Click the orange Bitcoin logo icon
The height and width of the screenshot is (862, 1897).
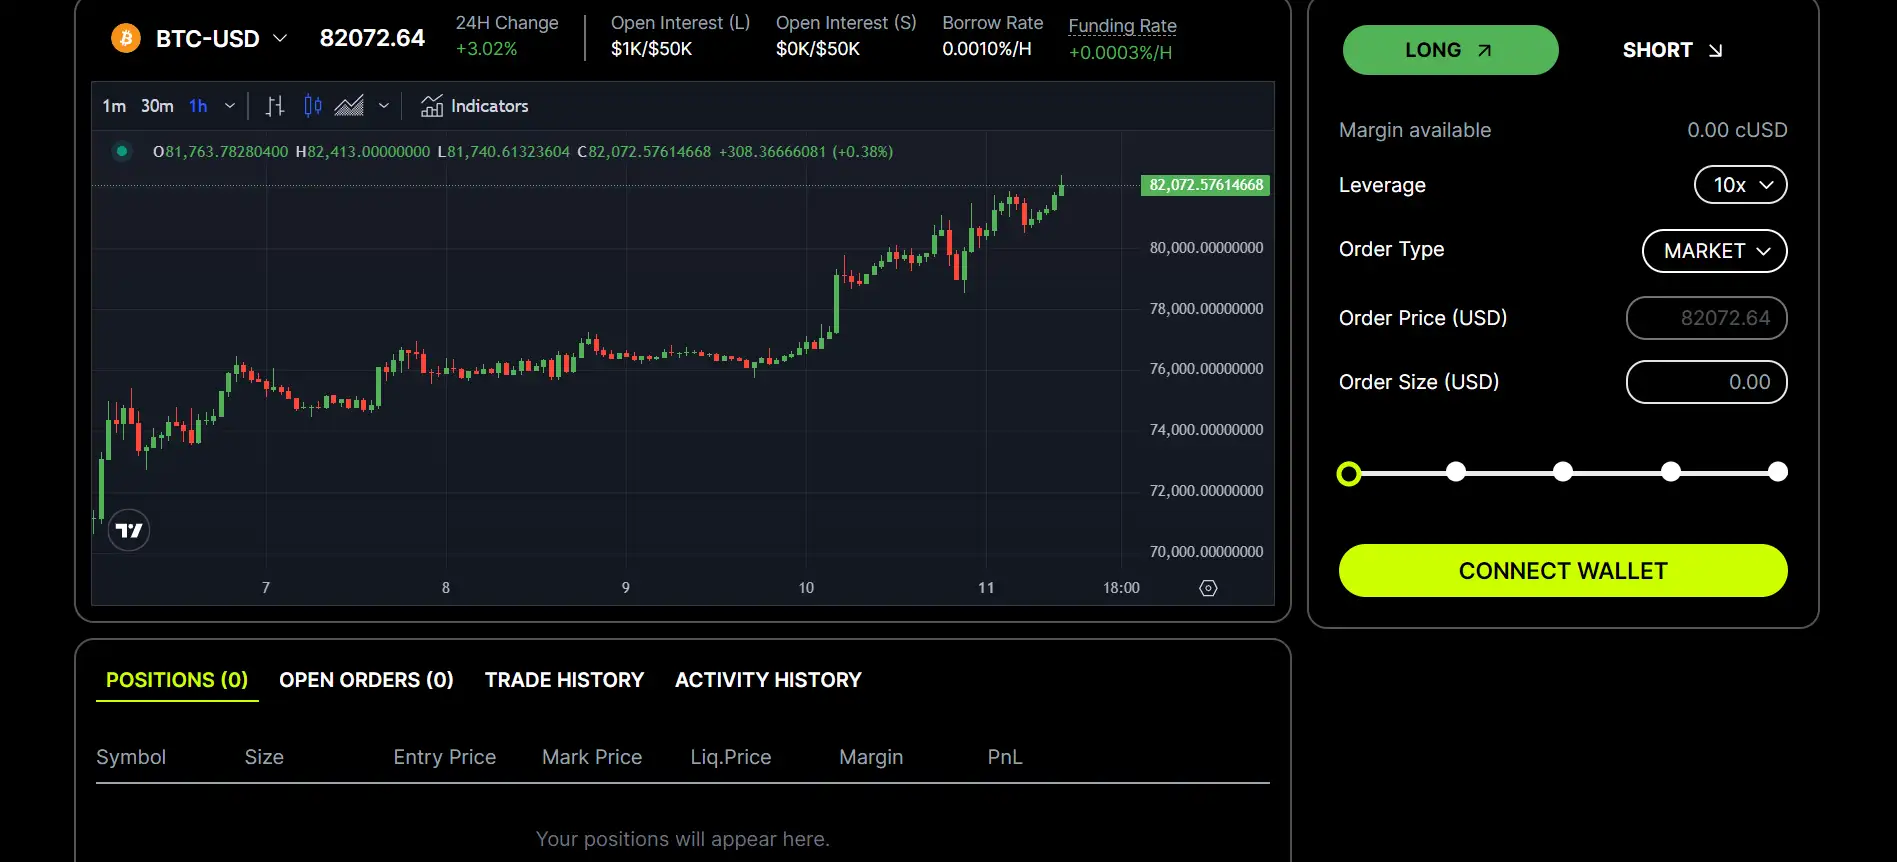126,39
